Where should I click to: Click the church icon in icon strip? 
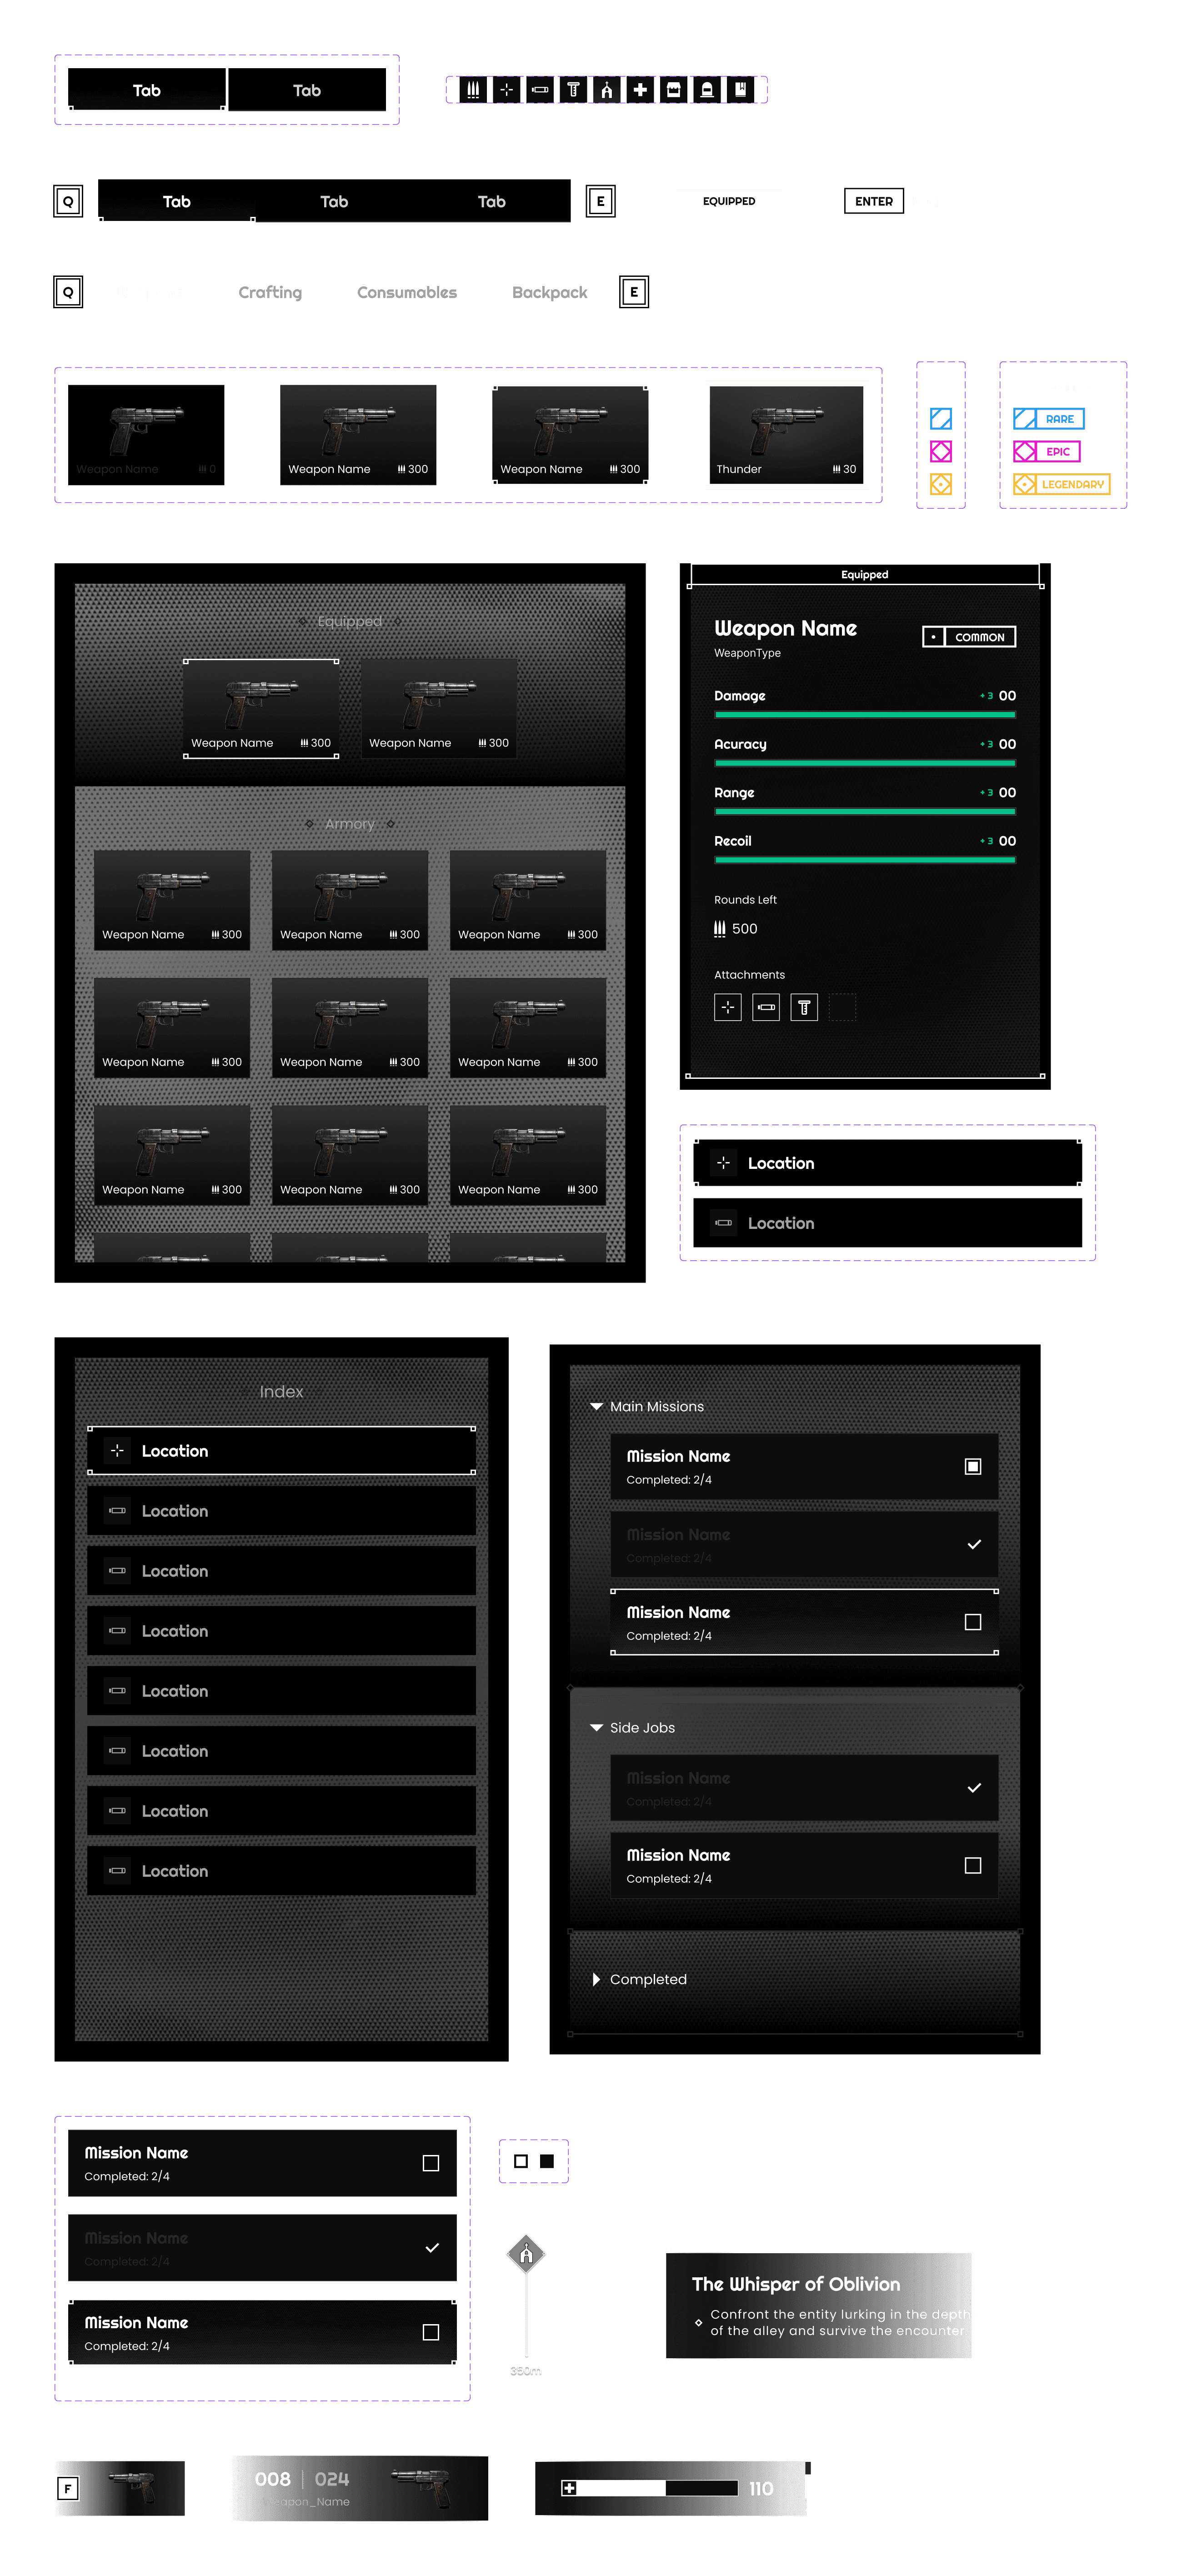coord(606,90)
